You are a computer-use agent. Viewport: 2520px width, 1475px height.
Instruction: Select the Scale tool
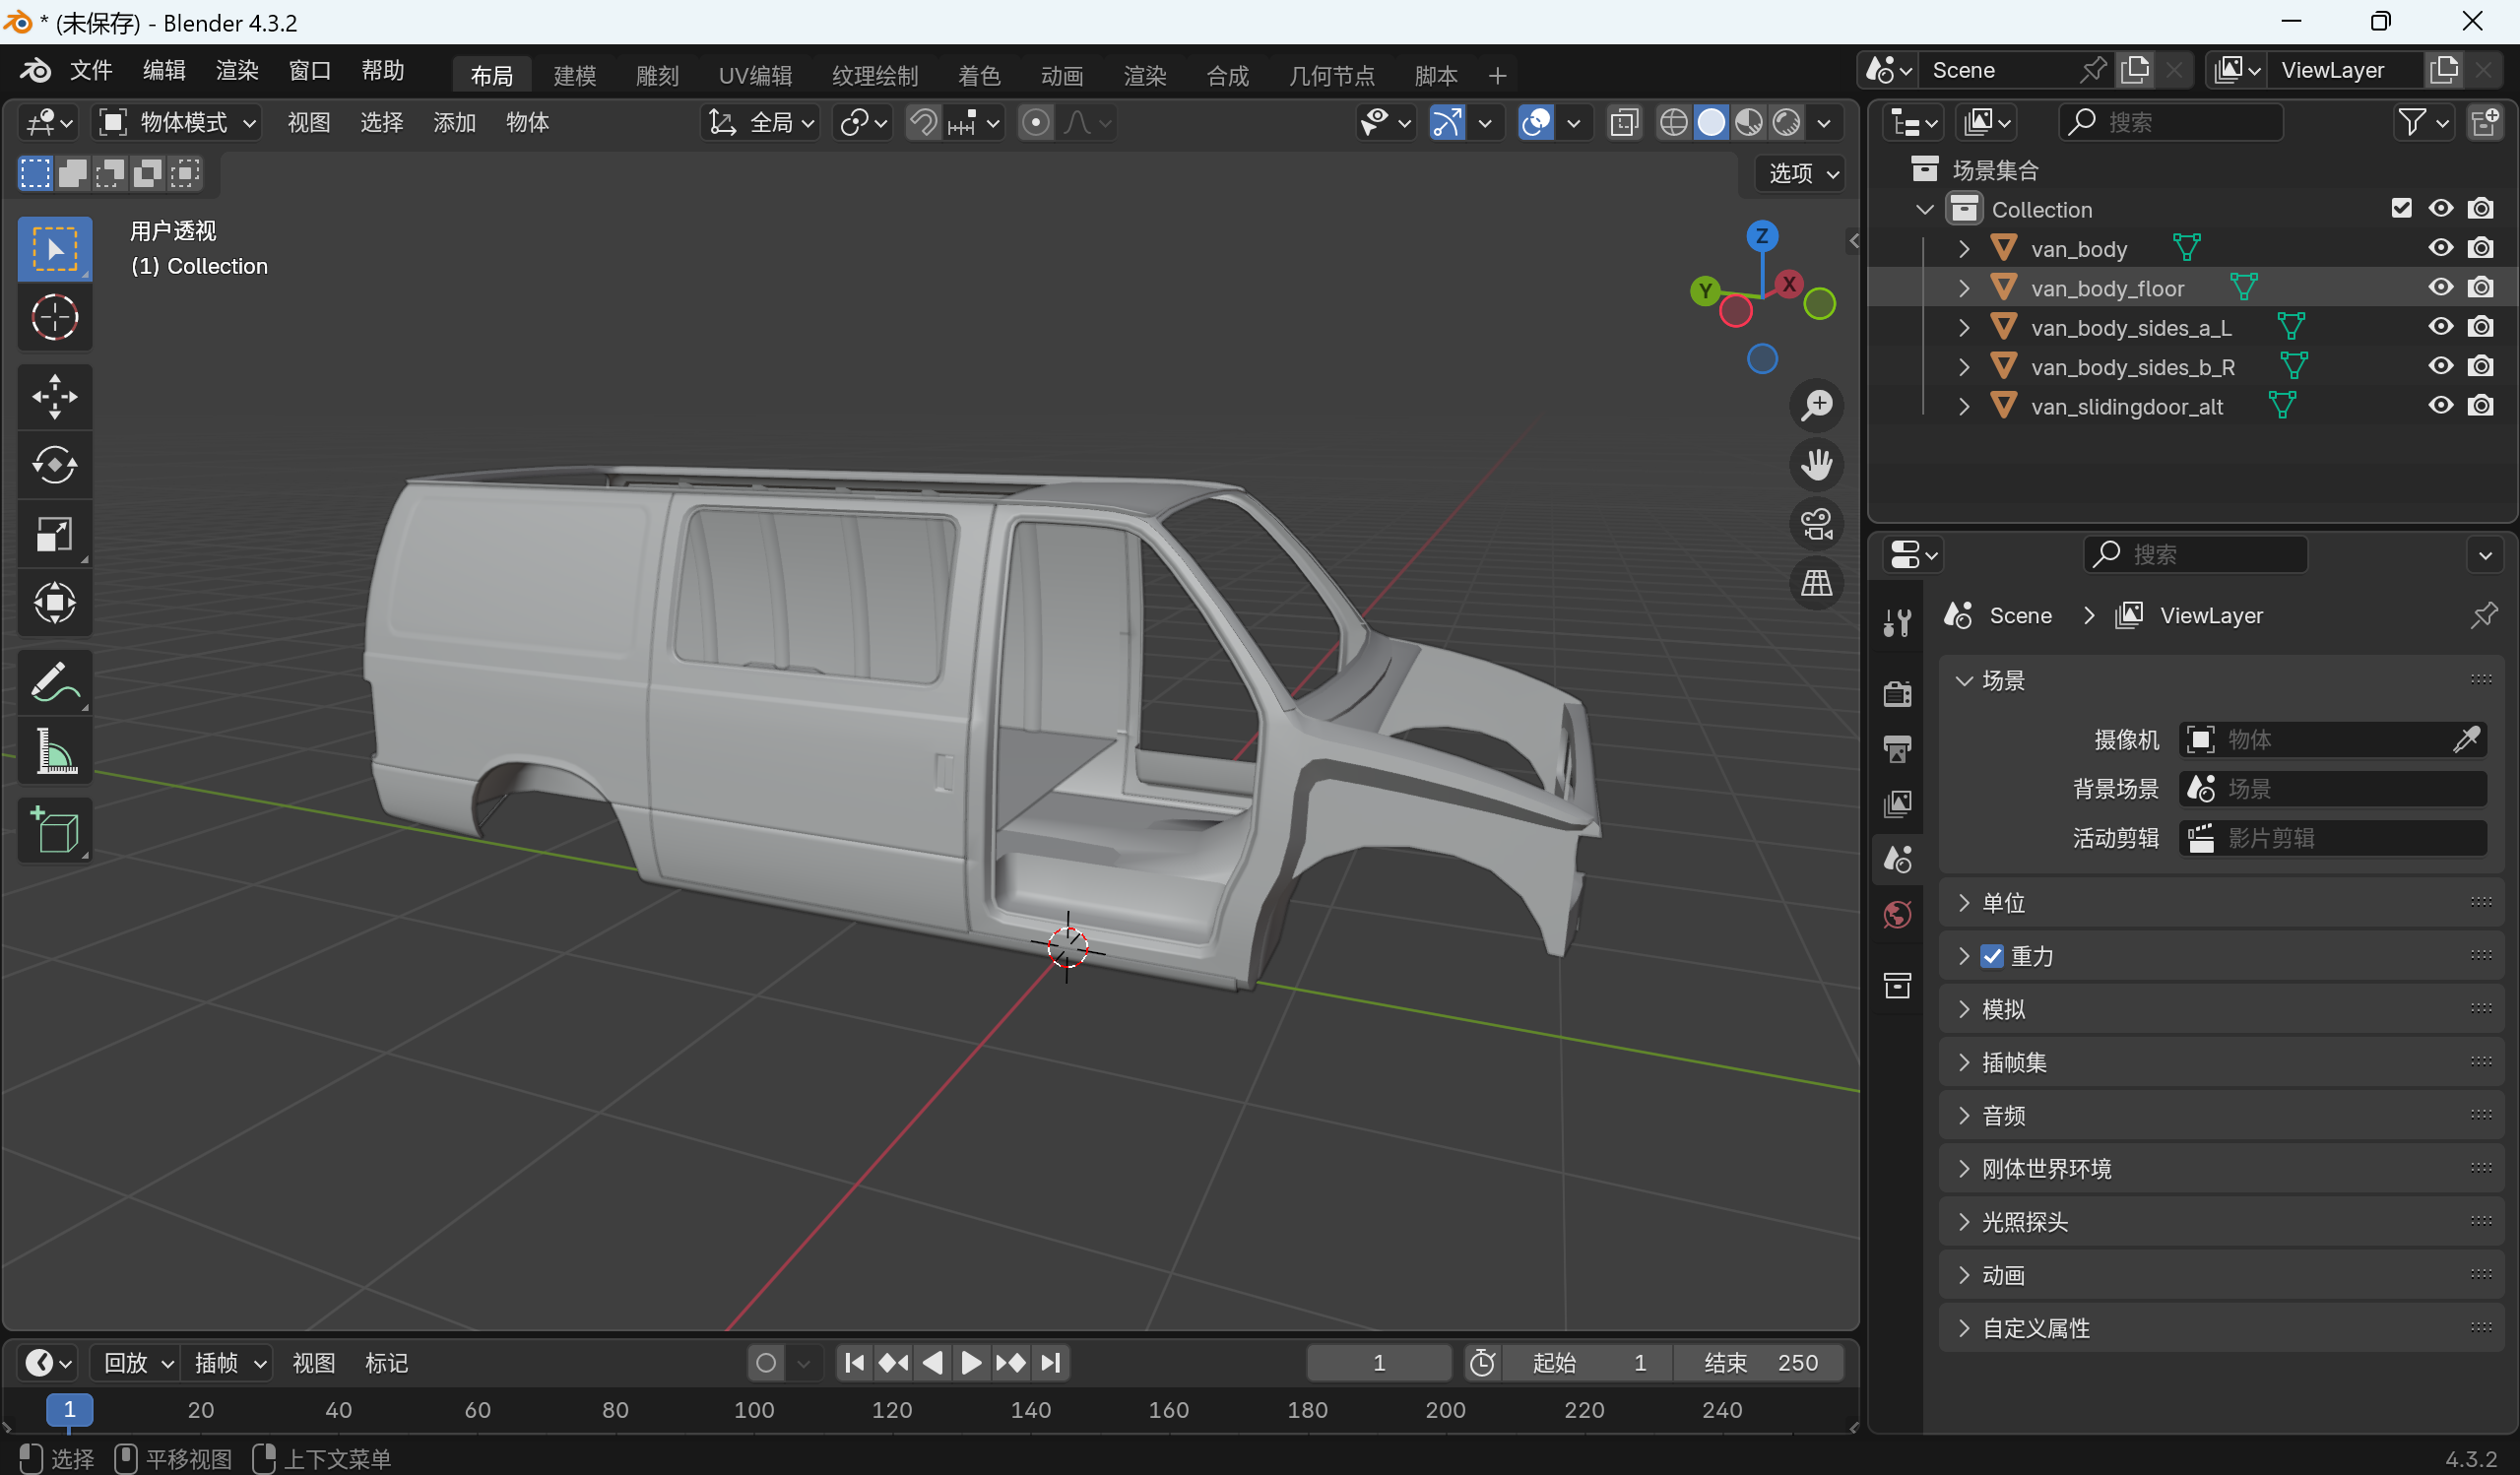[x=54, y=534]
